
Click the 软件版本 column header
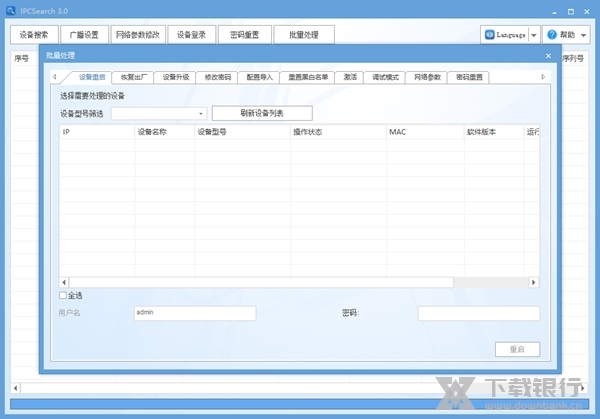point(494,132)
